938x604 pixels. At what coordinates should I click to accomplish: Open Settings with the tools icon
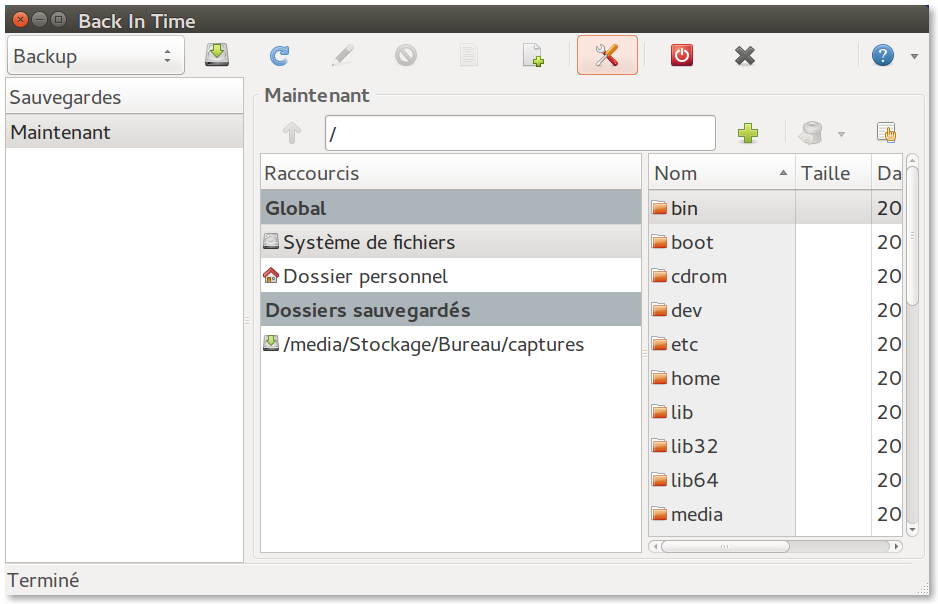[607, 55]
